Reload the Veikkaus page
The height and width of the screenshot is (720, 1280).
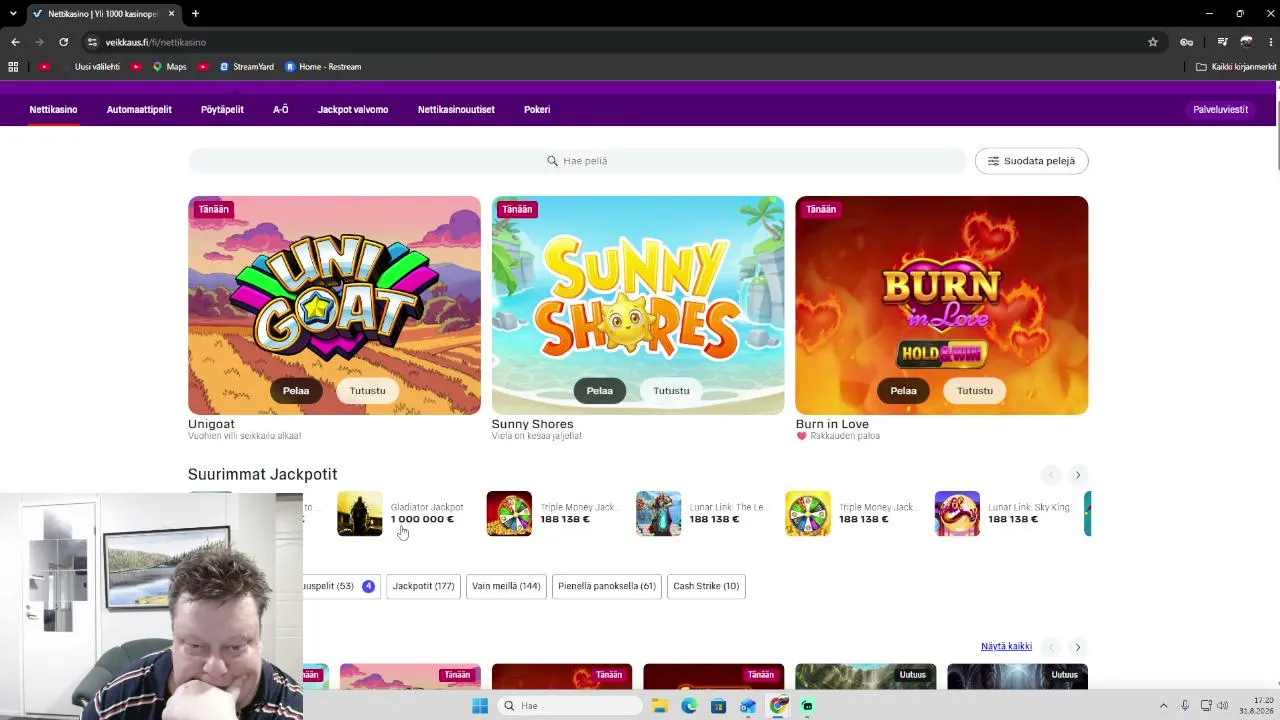pyautogui.click(x=63, y=42)
